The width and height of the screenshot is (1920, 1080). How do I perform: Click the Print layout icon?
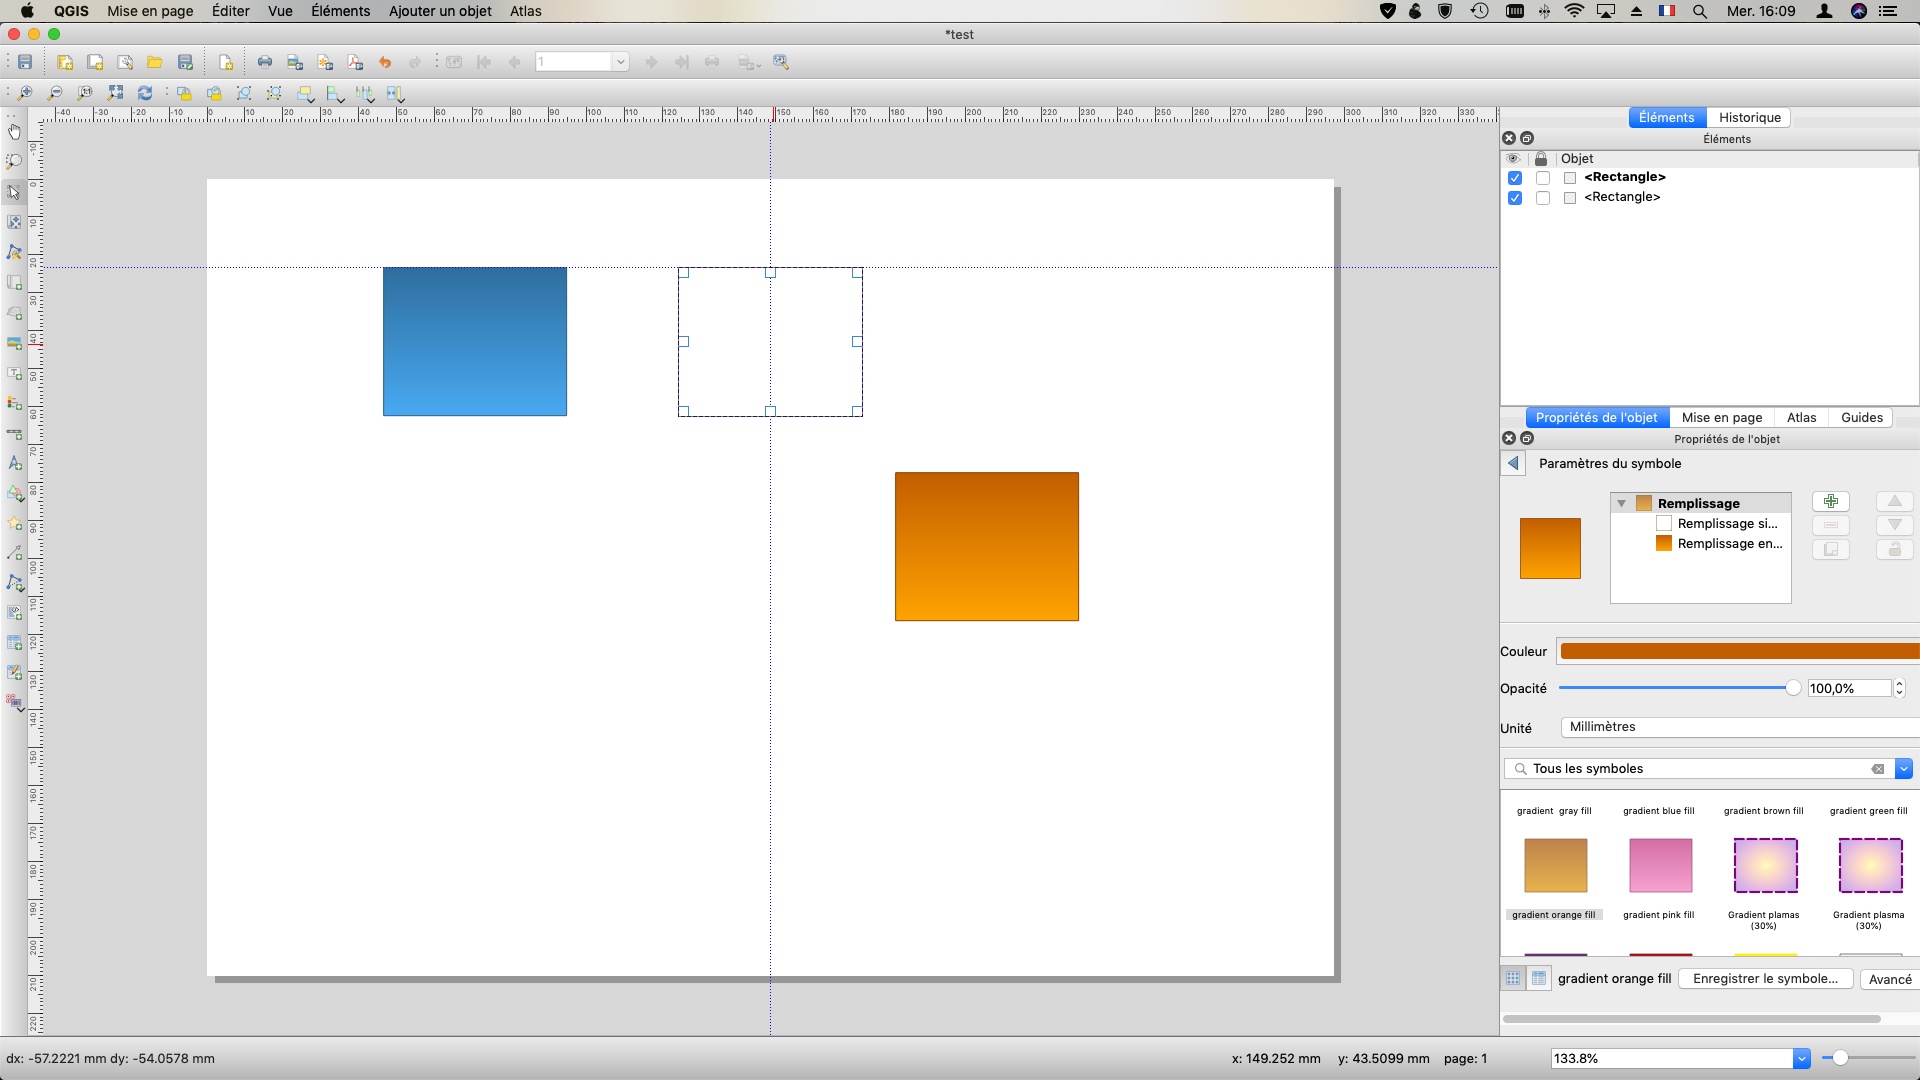pos(265,62)
